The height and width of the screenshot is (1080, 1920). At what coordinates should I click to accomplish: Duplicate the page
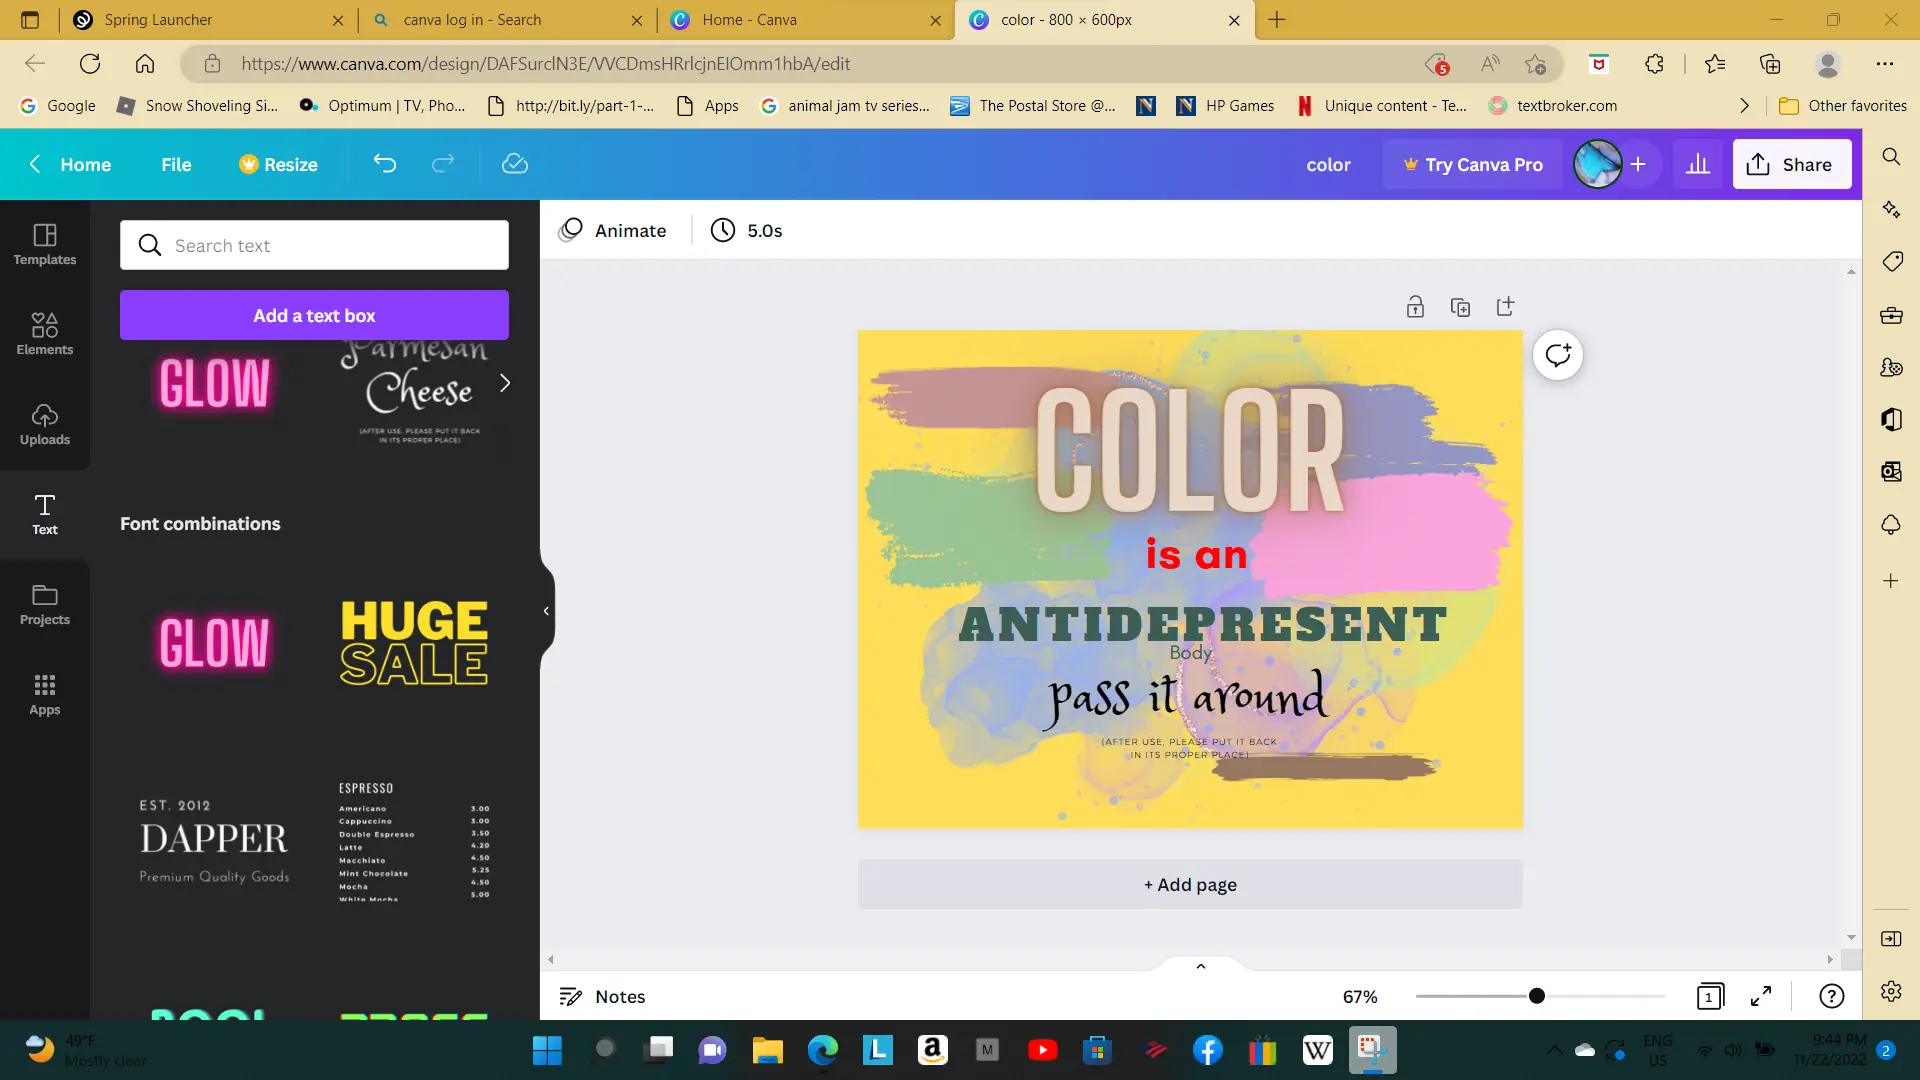tap(1460, 307)
